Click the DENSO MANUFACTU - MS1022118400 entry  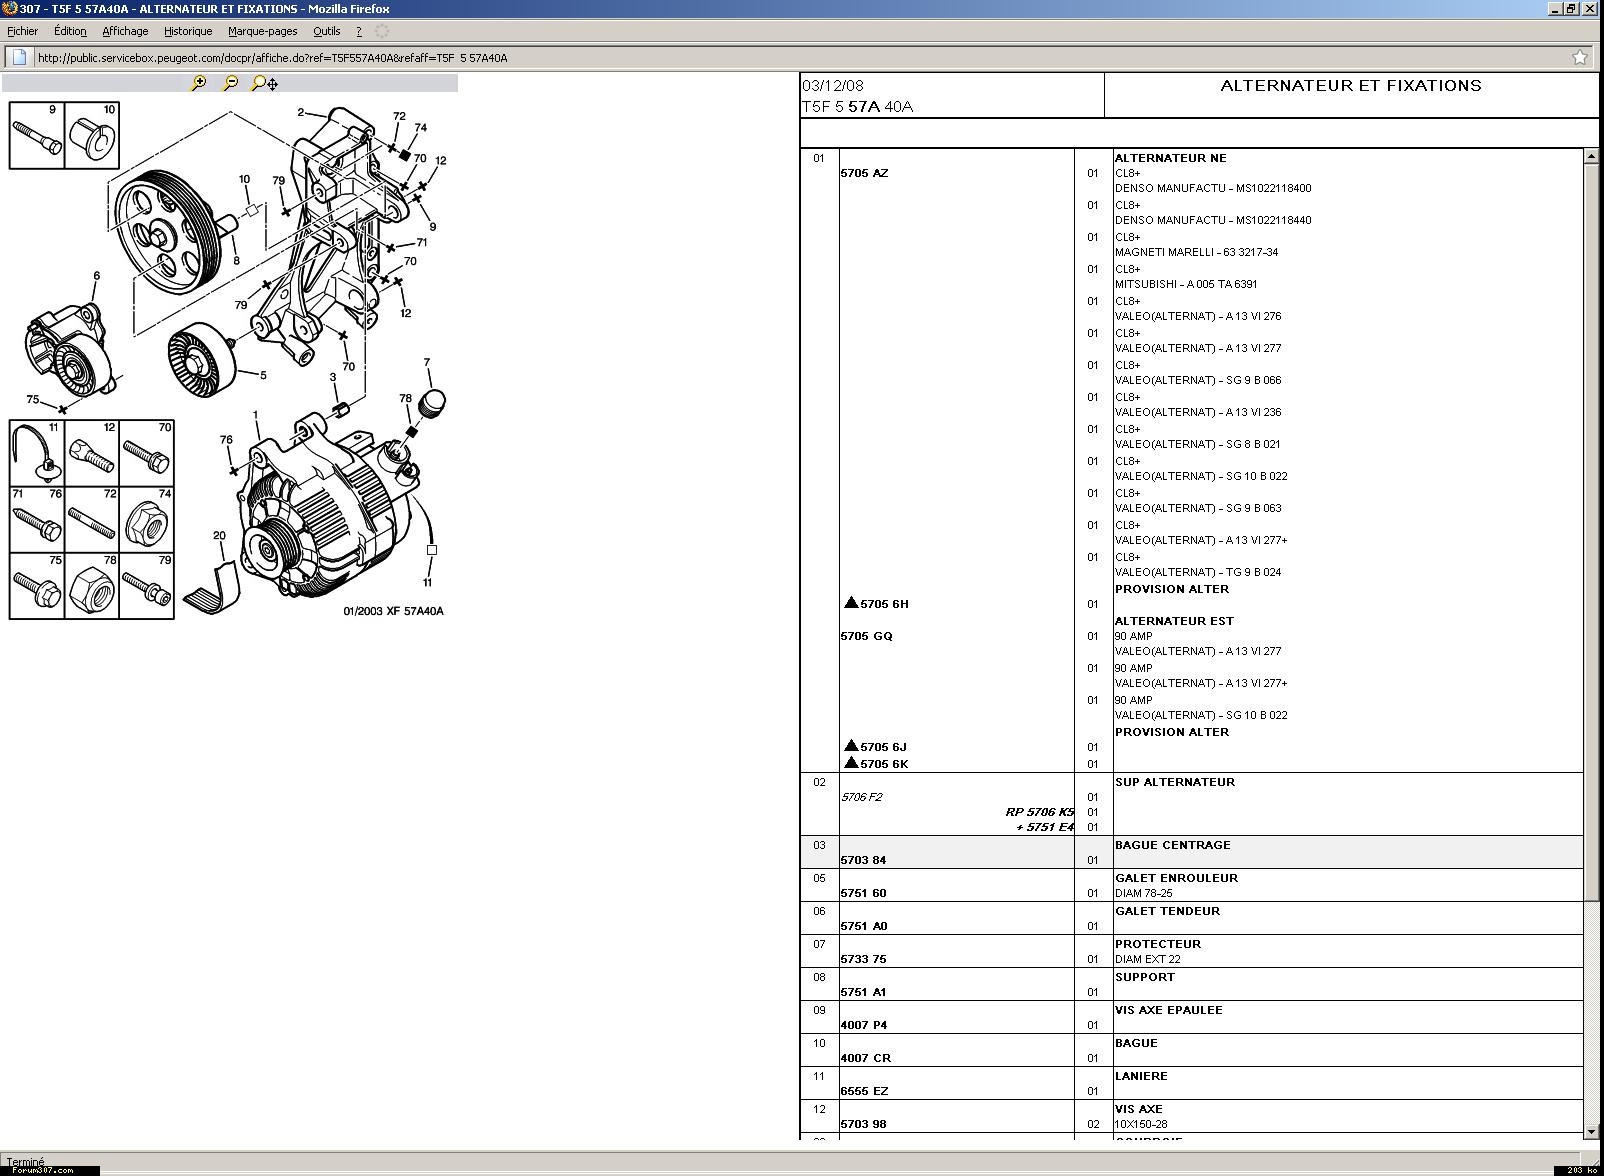1213,188
